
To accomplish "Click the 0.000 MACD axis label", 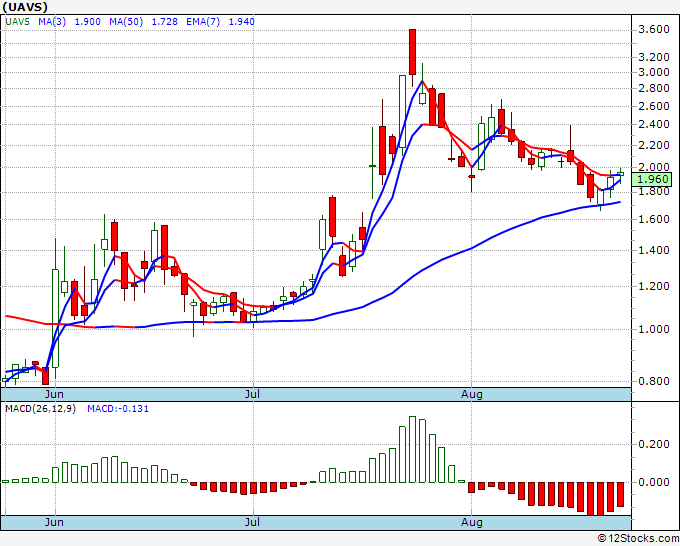I will click(654, 482).
